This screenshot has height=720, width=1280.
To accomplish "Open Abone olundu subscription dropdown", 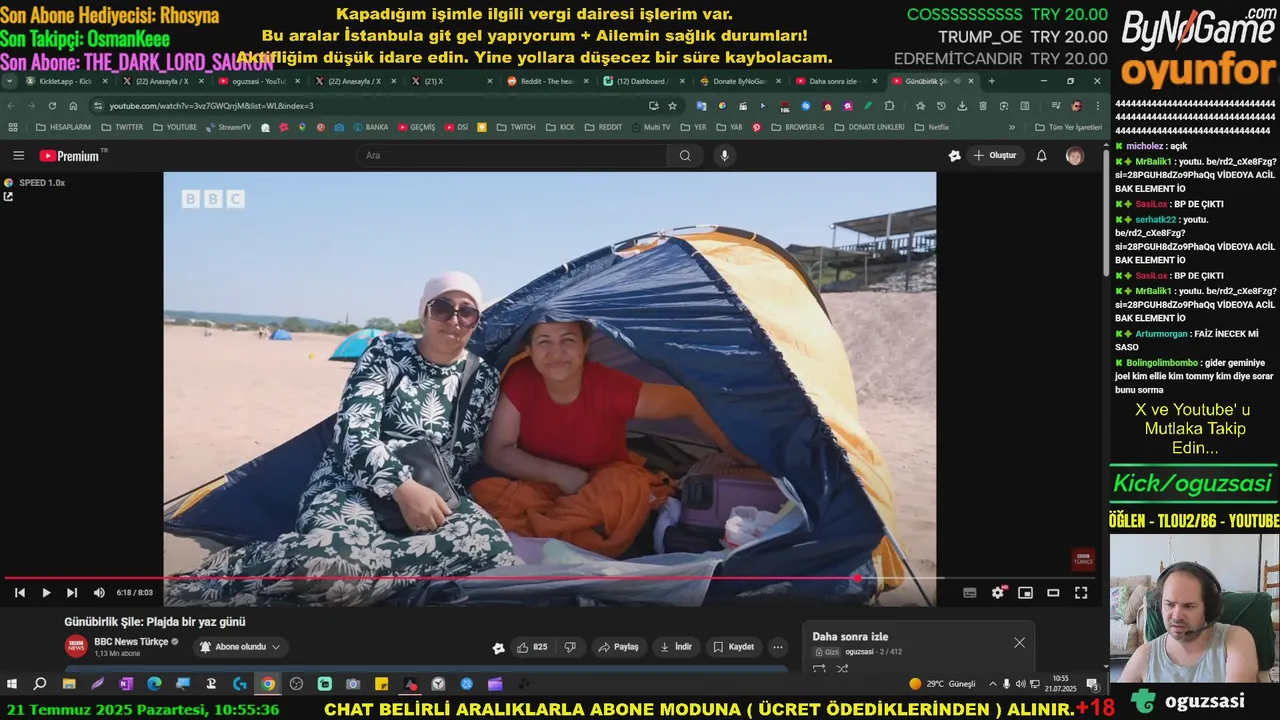I will [240, 647].
